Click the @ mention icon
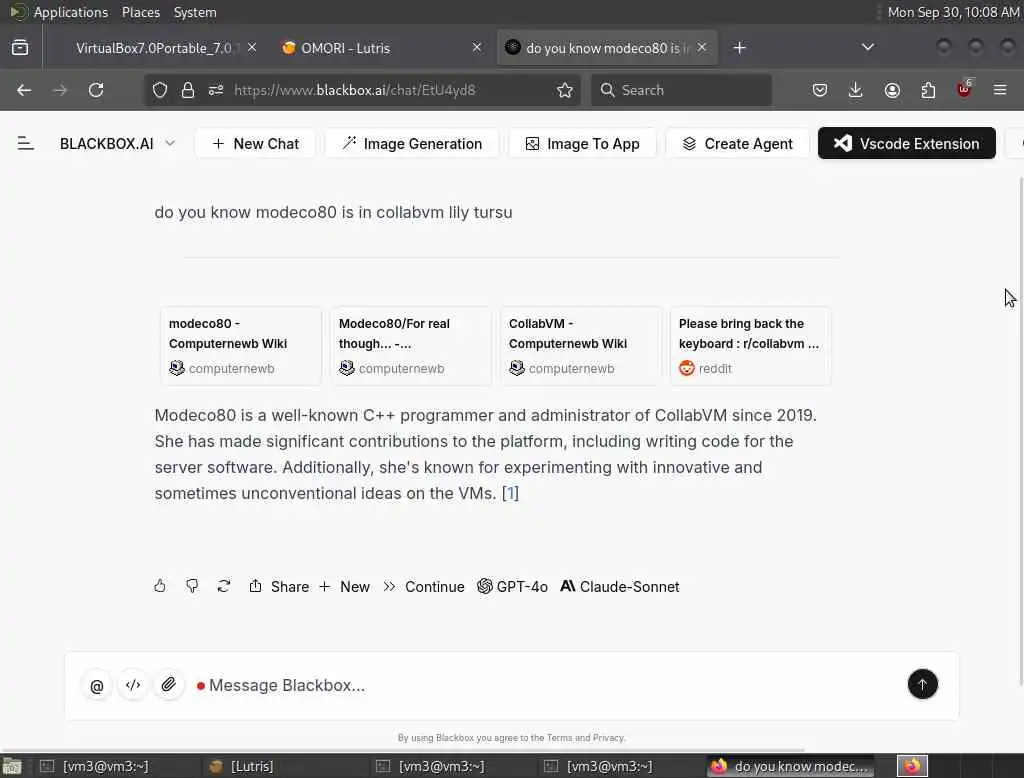 click(97, 686)
